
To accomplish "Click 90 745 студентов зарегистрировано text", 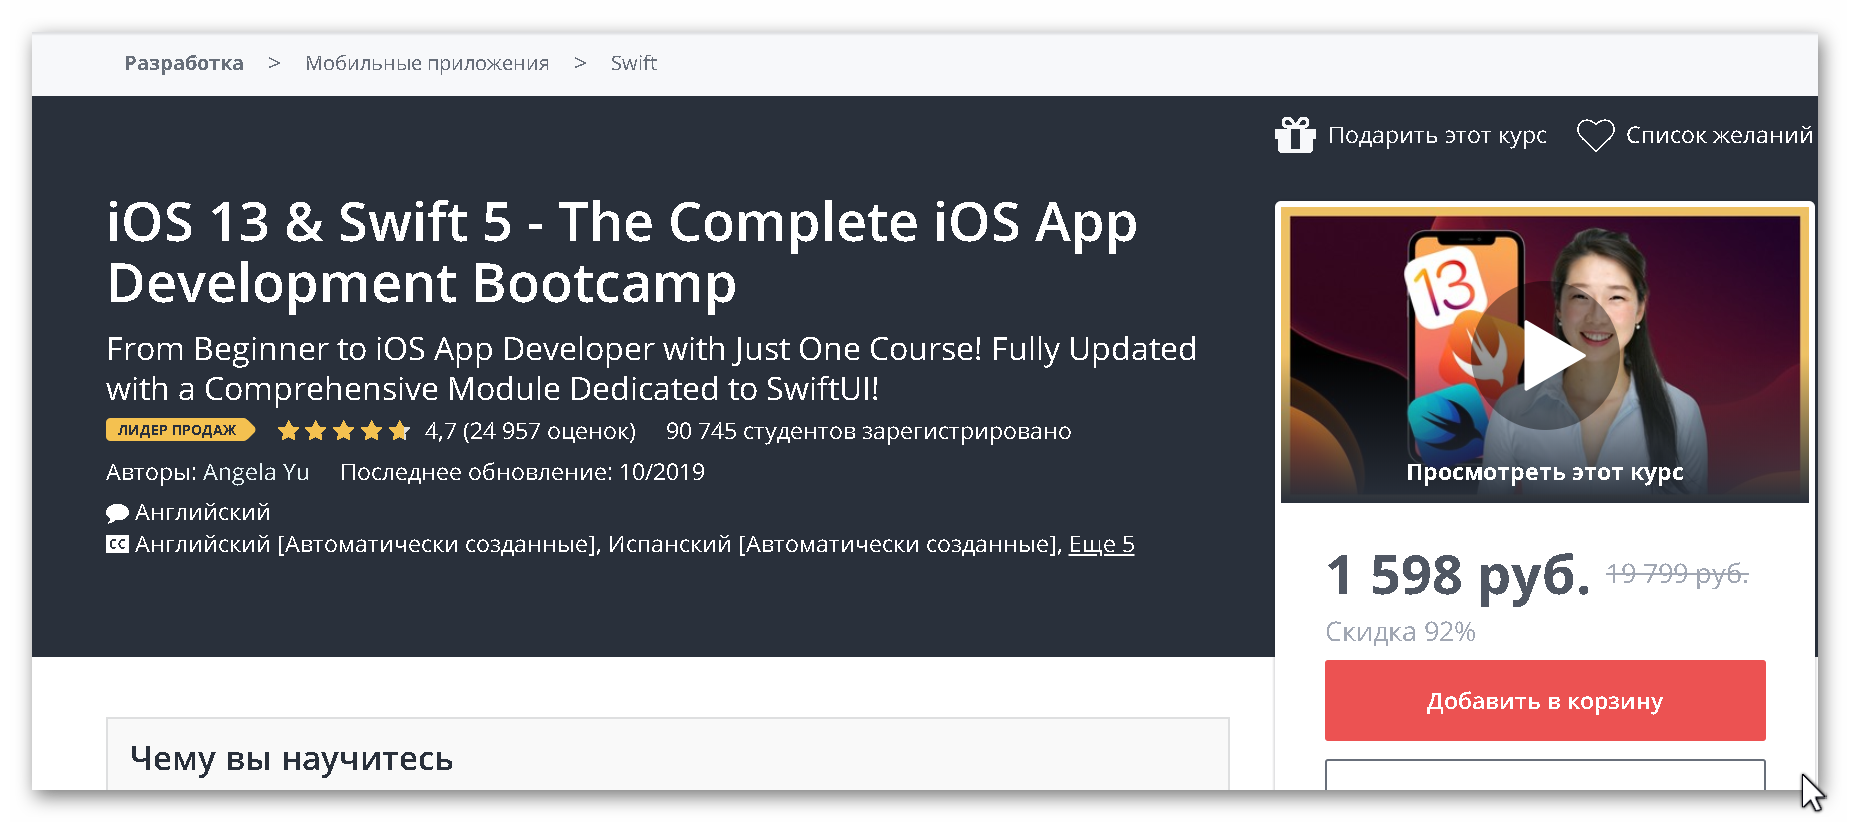I will coord(868,431).
